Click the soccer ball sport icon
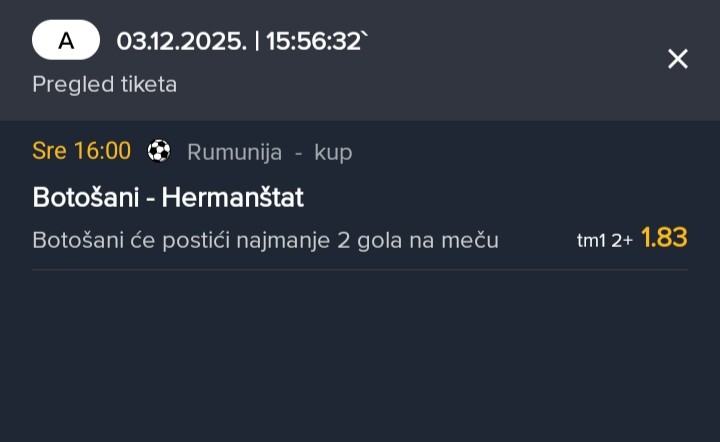 (x=159, y=151)
